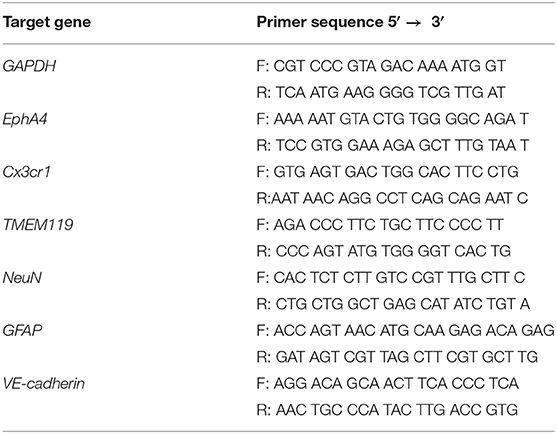The width and height of the screenshot is (557, 434).
Task: Select the Cx3cr1 gene name
Action: point(27,172)
